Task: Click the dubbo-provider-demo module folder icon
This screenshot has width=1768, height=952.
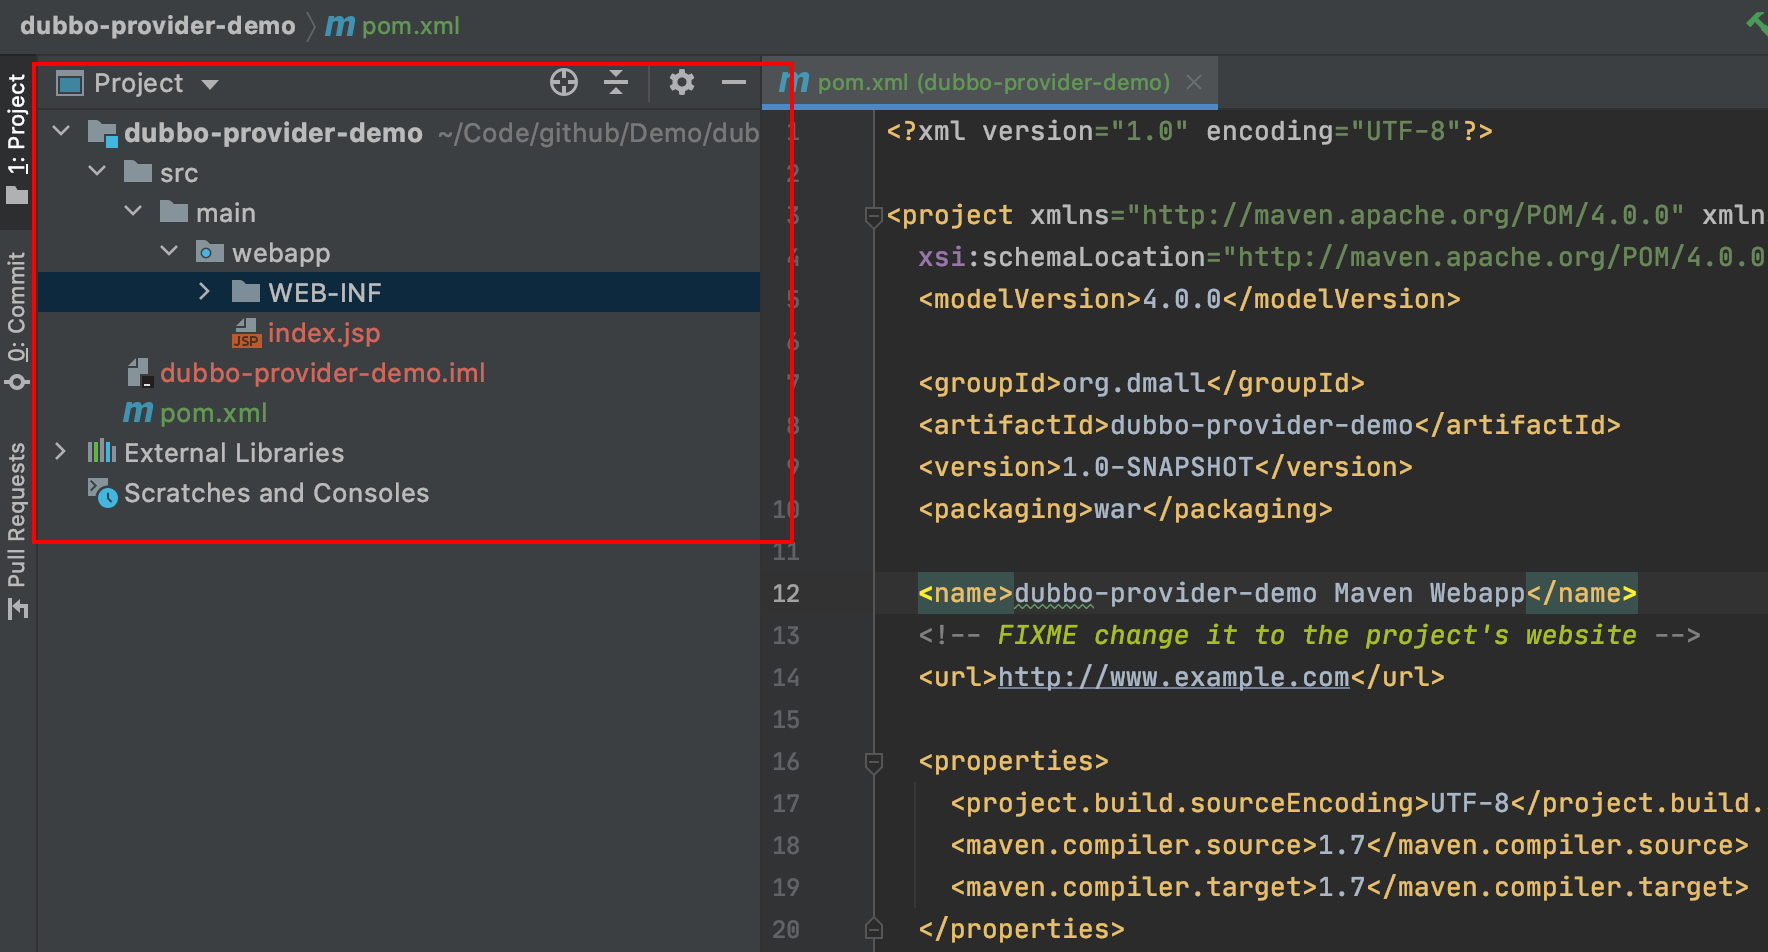Action: coord(103,133)
